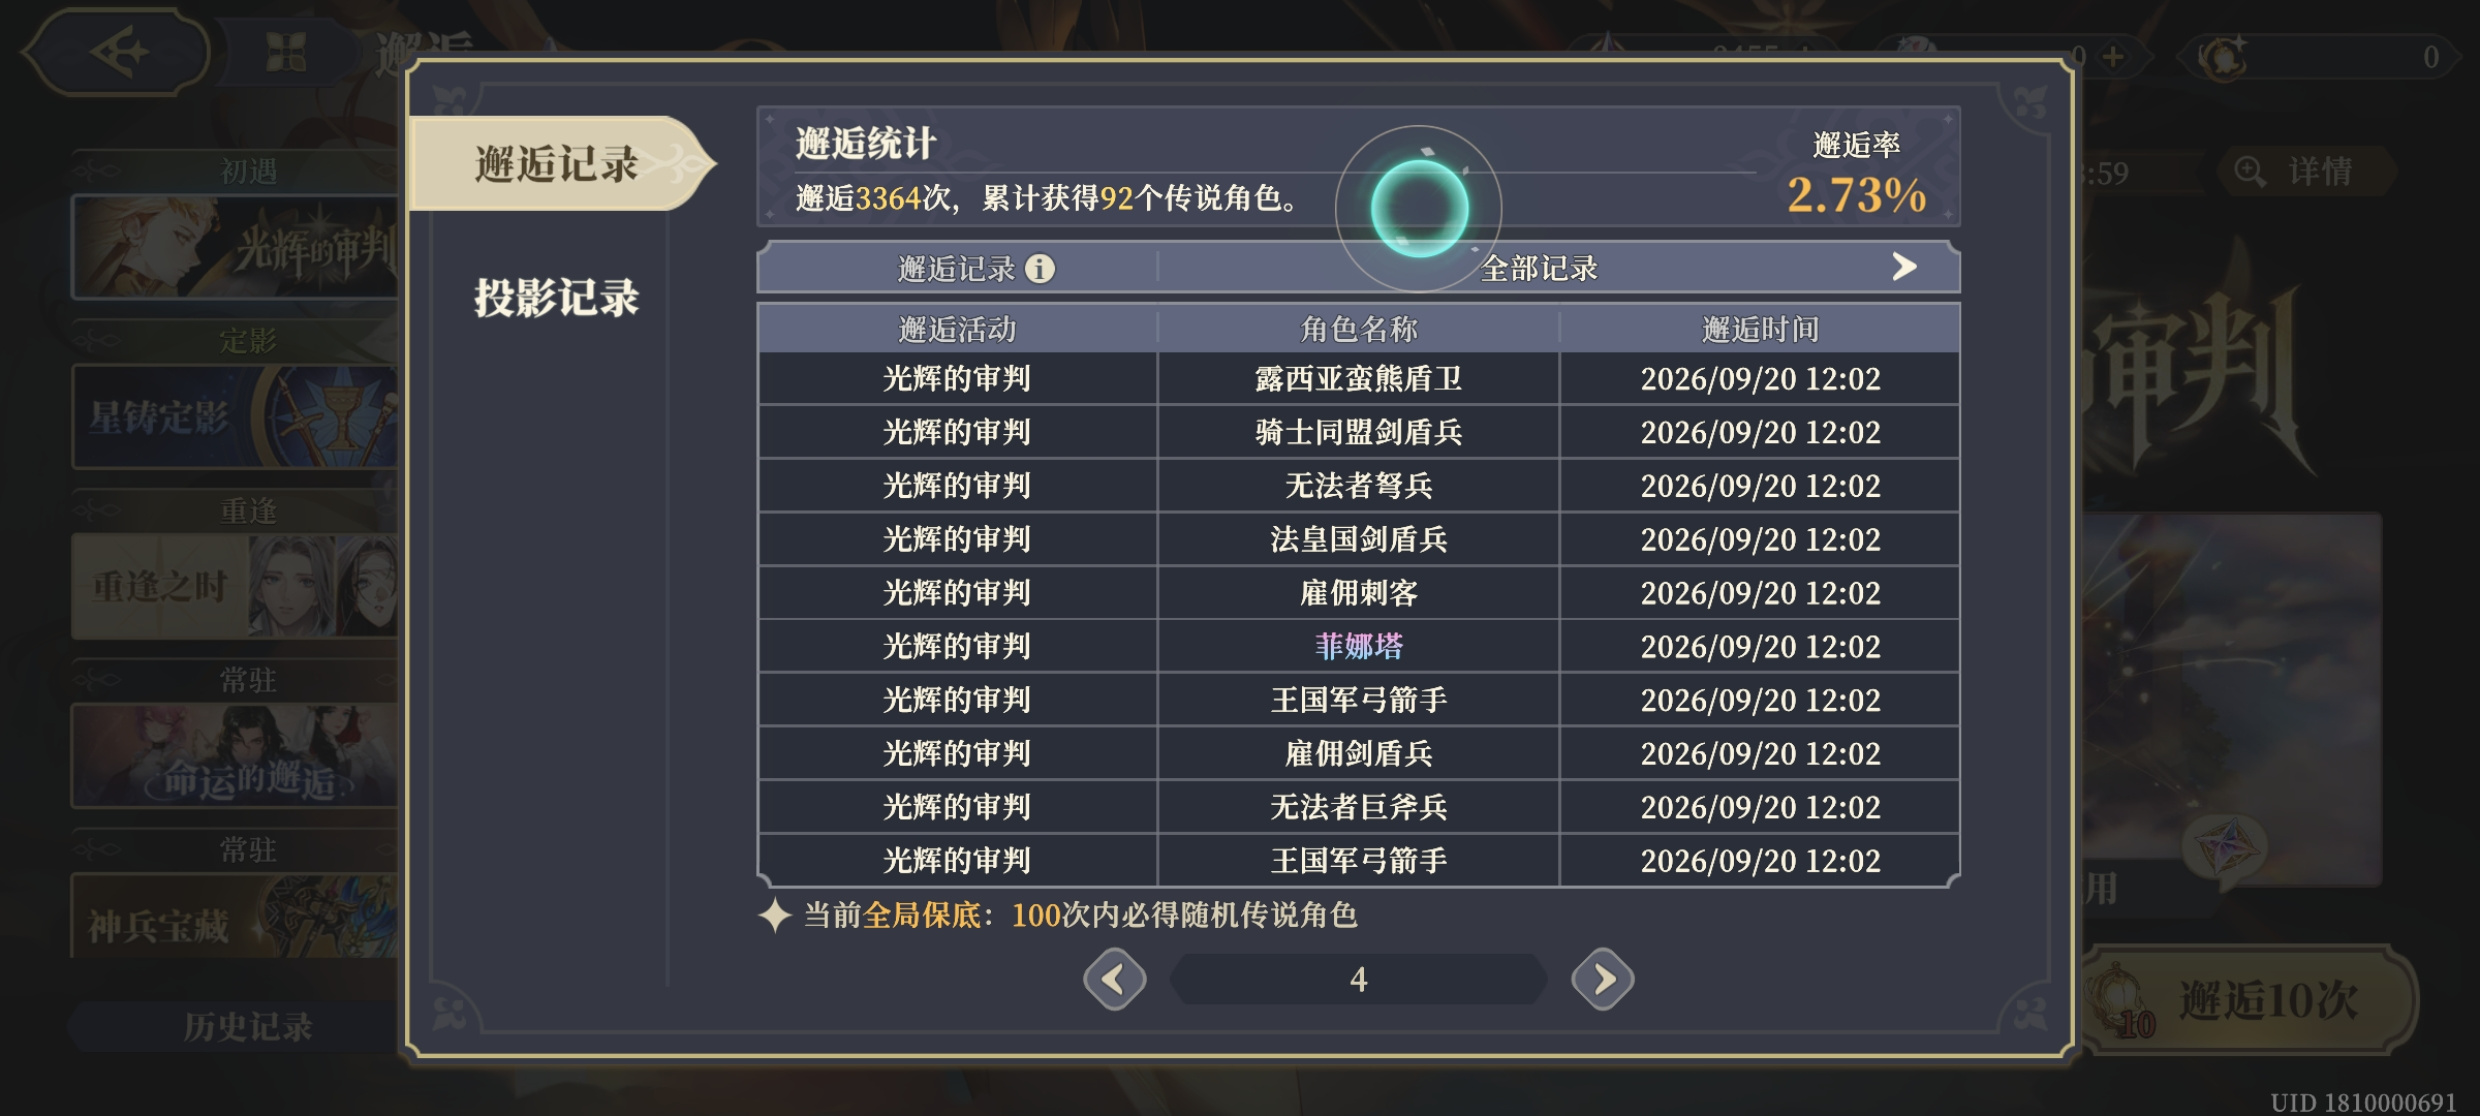Expand the 全部记录 filter chevron
This screenshot has height=1116, width=2480.
tap(1904, 267)
